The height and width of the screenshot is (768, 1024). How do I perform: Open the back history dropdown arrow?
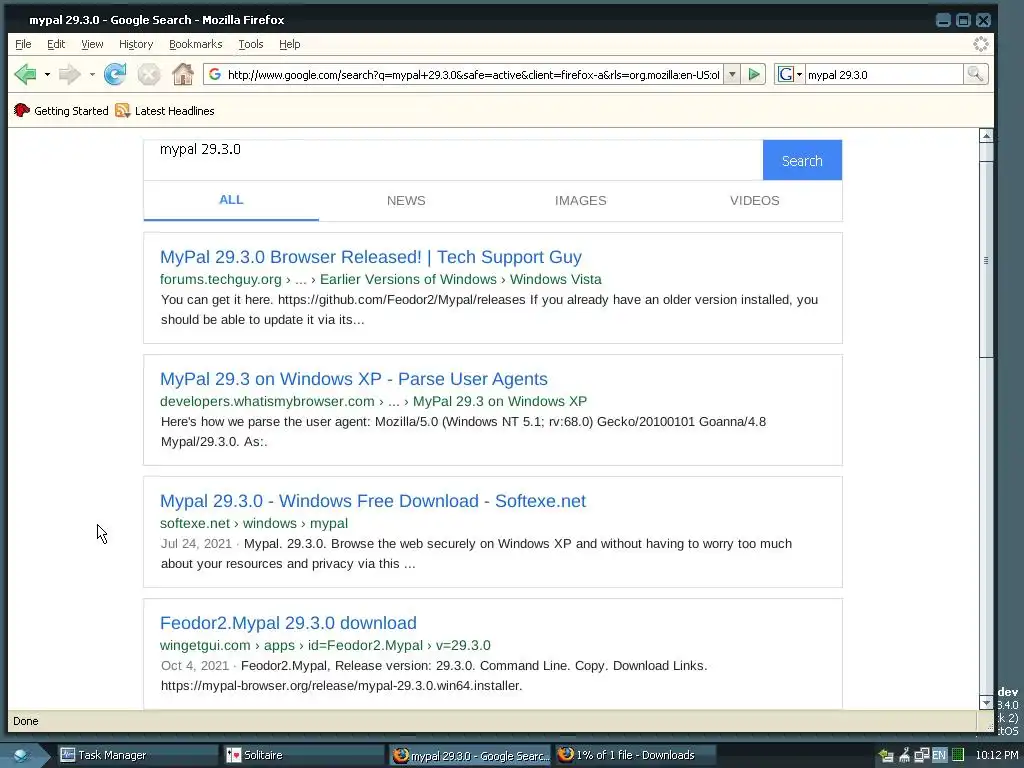tap(47, 74)
